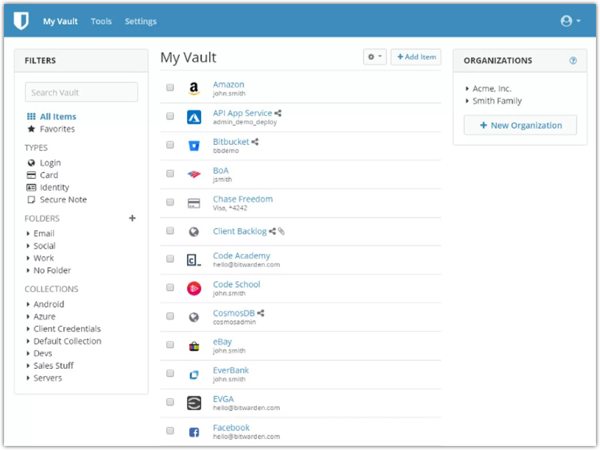
Task: Click the add folder plus icon
Action: pyautogui.click(x=132, y=218)
